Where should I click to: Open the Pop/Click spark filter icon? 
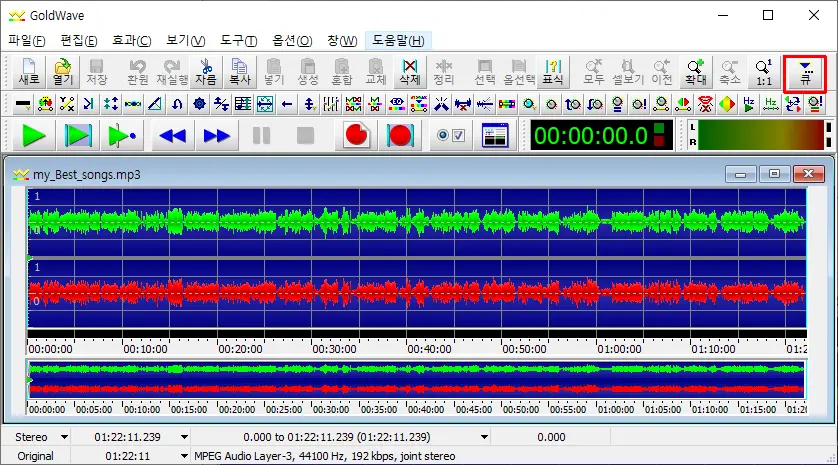[x=441, y=104]
